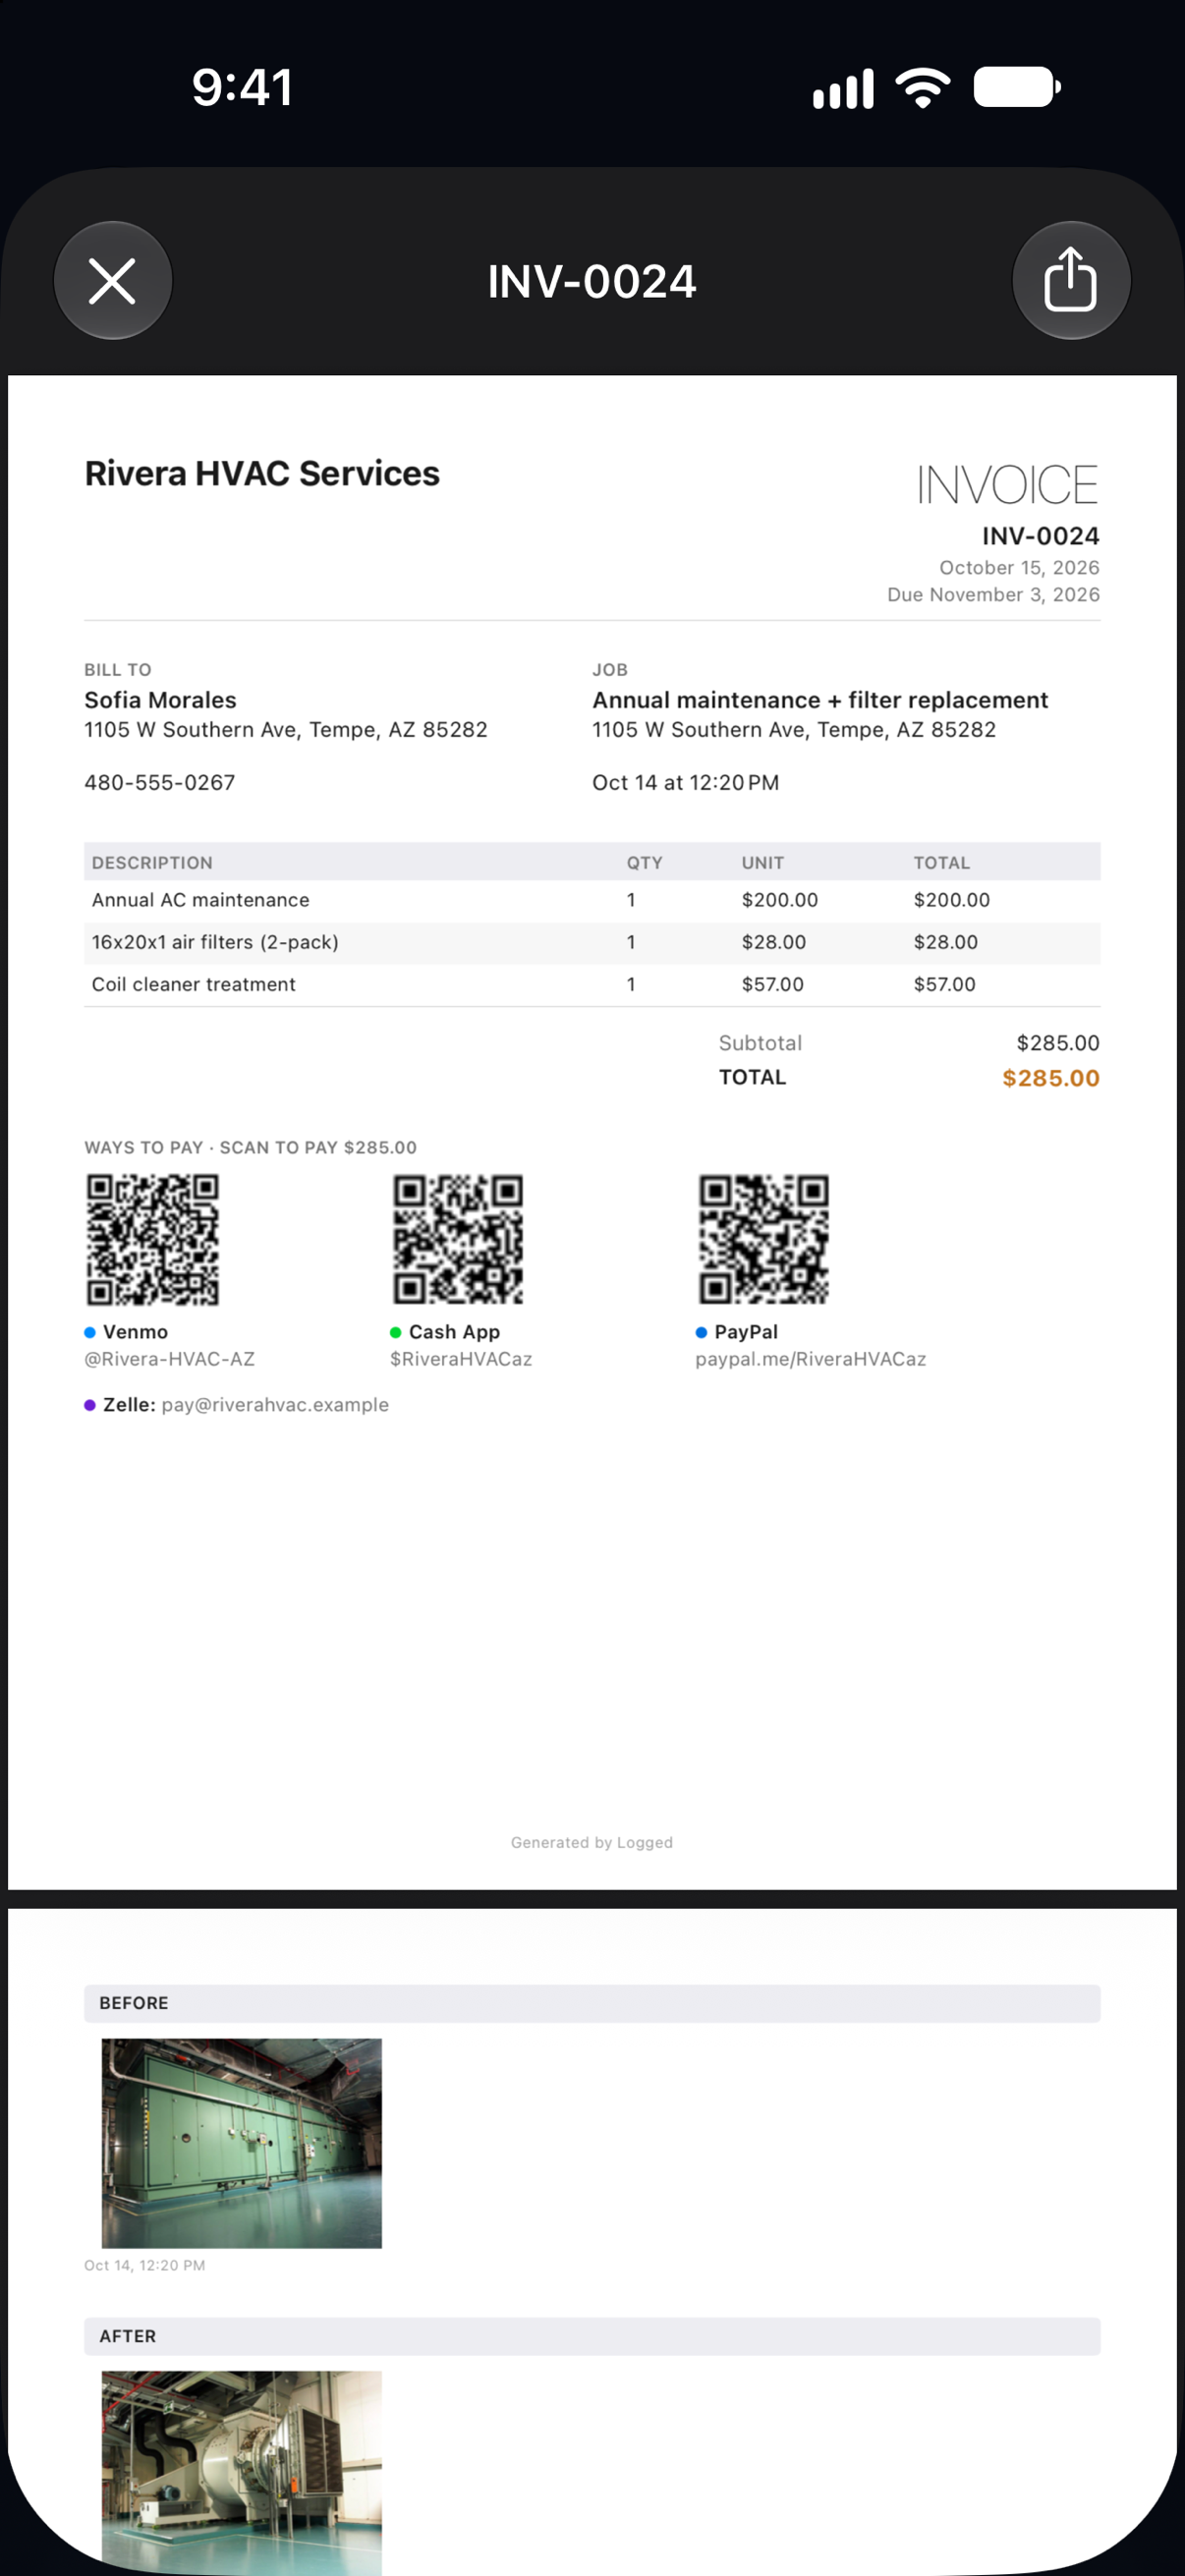Tap the Annual AC maintenance line item
Image resolution: width=1185 pixels, height=2576 pixels.
pos(592,900)
